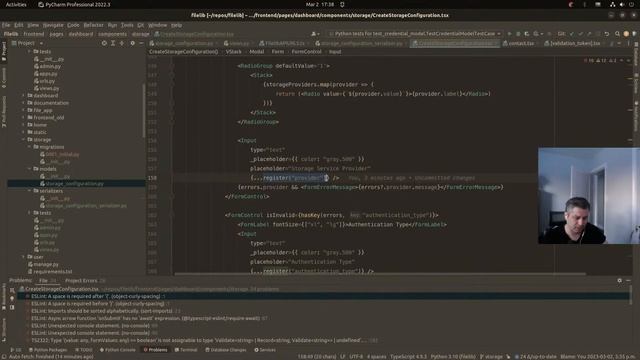
Task: Click the lightbulb quick-fix icon in Problems panel
Action: click(12, 298)
